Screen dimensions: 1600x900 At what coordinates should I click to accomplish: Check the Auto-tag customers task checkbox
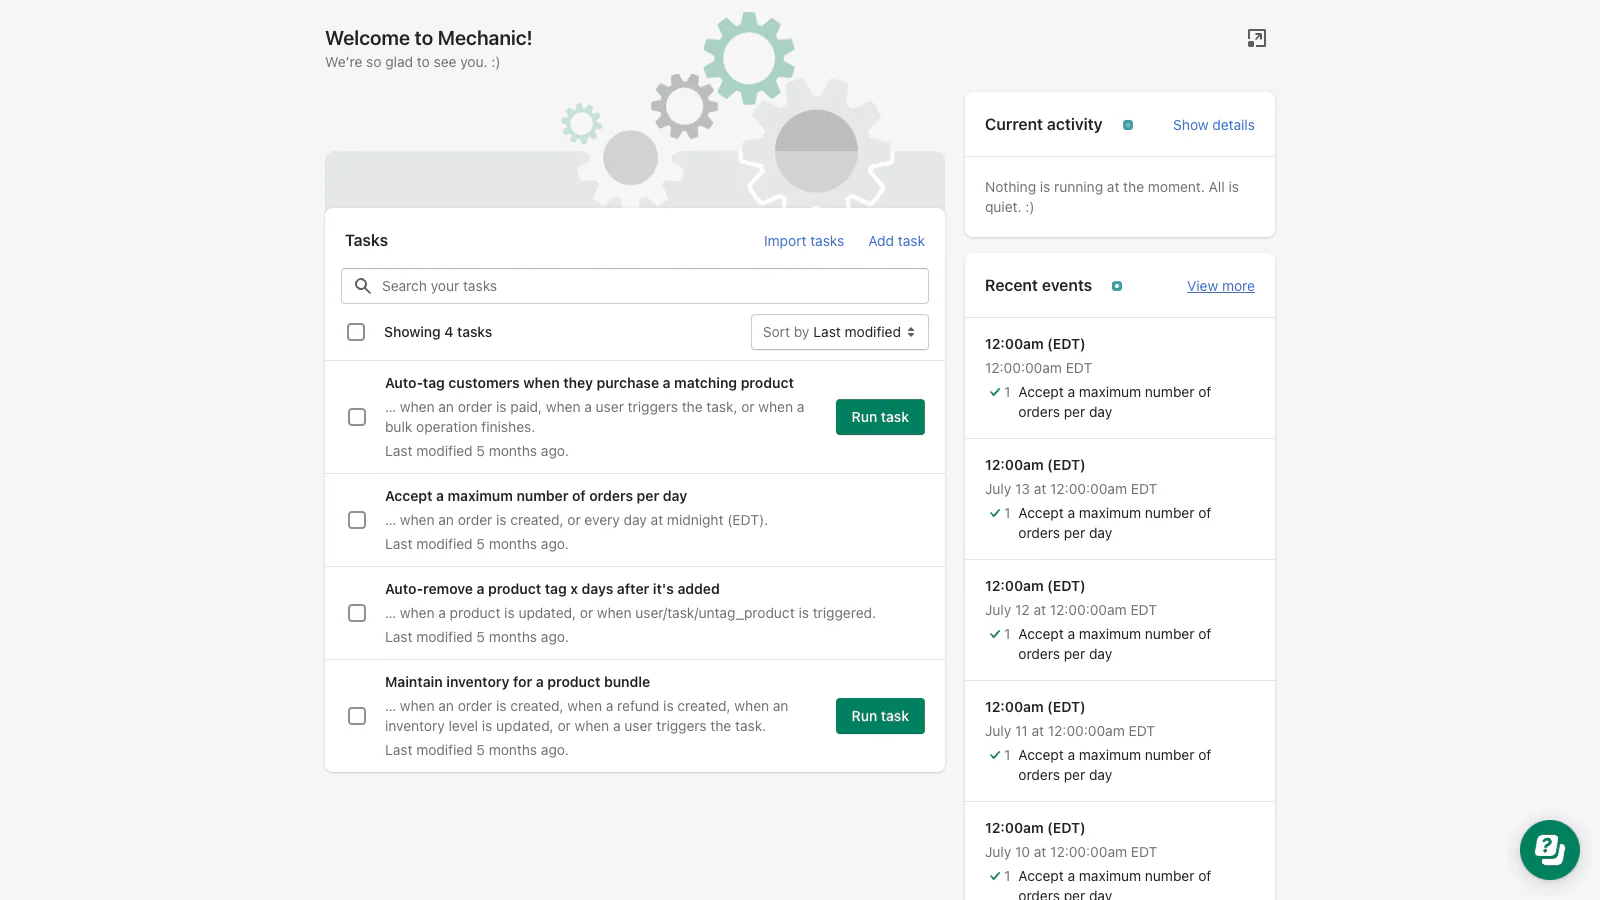357,417
